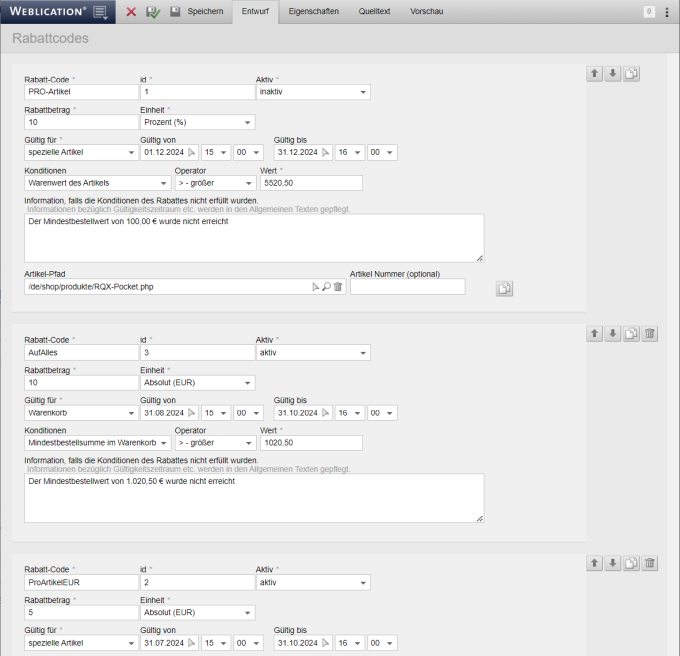The image size is (680, 656).
Task: Click the Rabatt-Code field containing AufAlles
Action: (x=81, y=352)
